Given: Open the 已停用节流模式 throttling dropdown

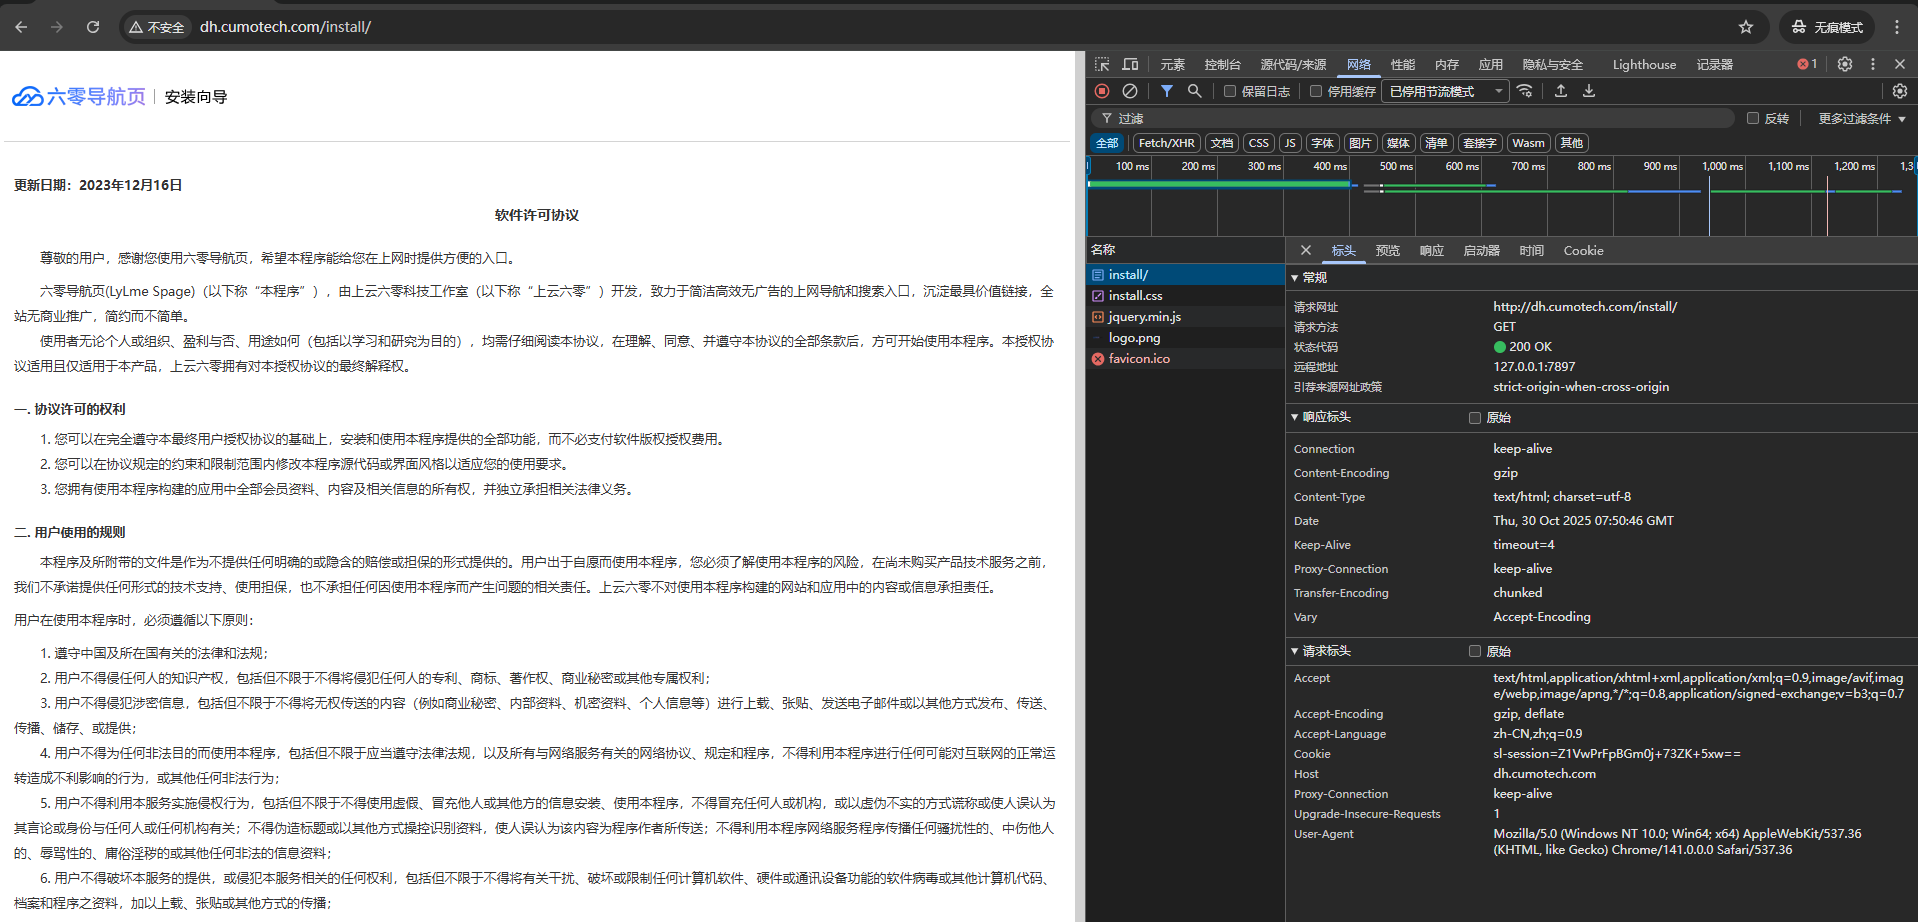Looking at the screenshot, I should (1445, 91).
